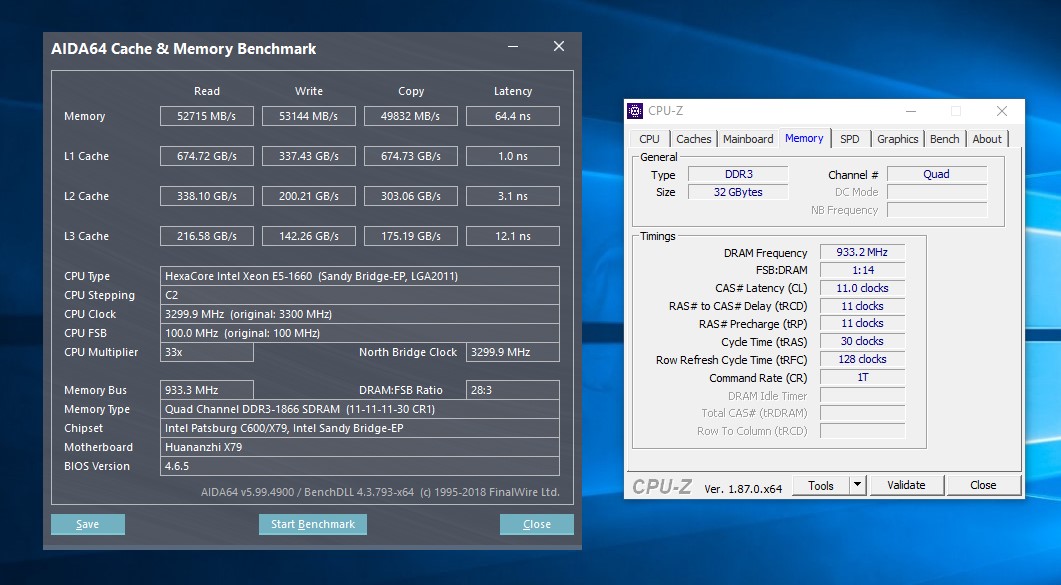Click L3 Cache Write value 142.26 GB/s

pos(309,235)
